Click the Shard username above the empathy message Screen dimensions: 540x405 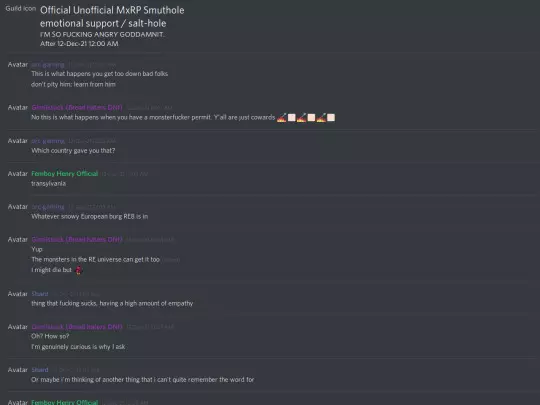40,294
